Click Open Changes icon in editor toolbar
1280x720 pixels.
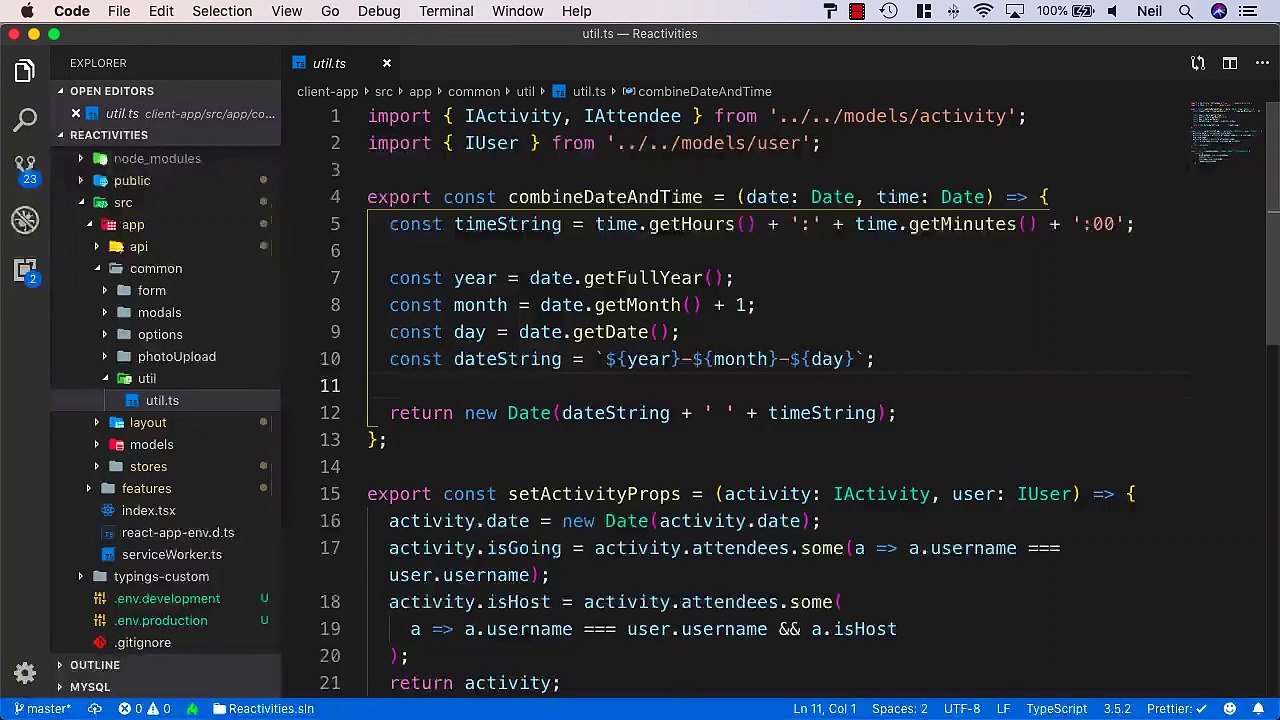click(1198, 63)
